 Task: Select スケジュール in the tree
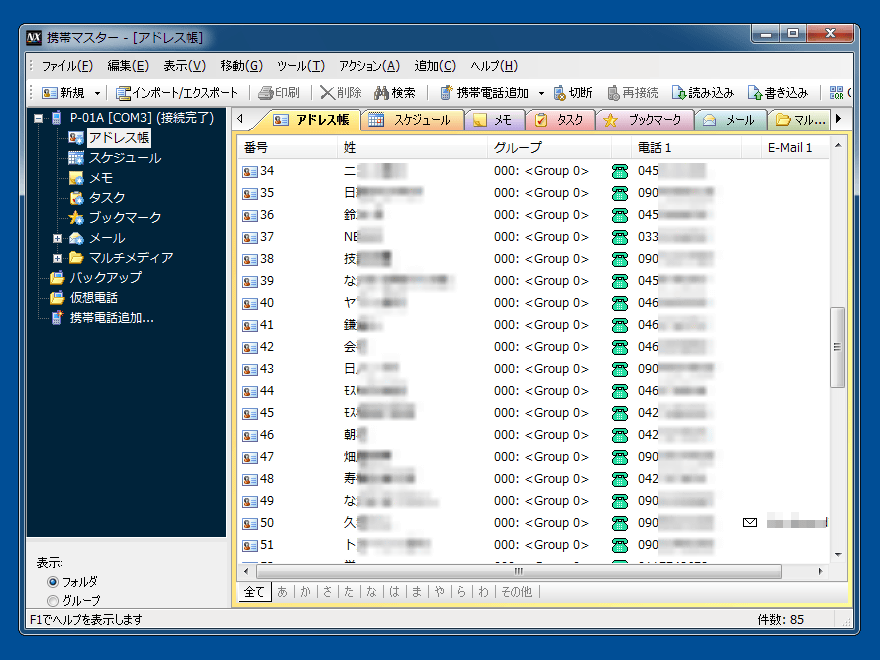[125, 158]
